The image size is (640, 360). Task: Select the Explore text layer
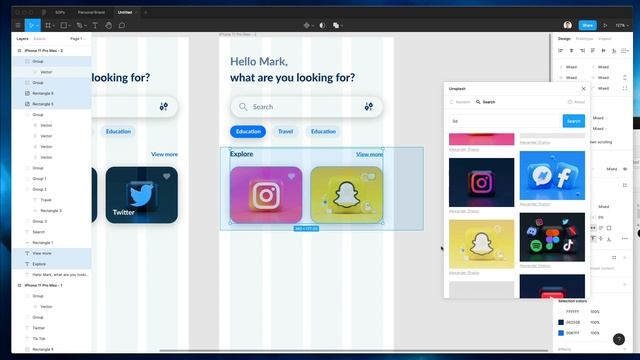pyautogui.click(x=52, y=264)
